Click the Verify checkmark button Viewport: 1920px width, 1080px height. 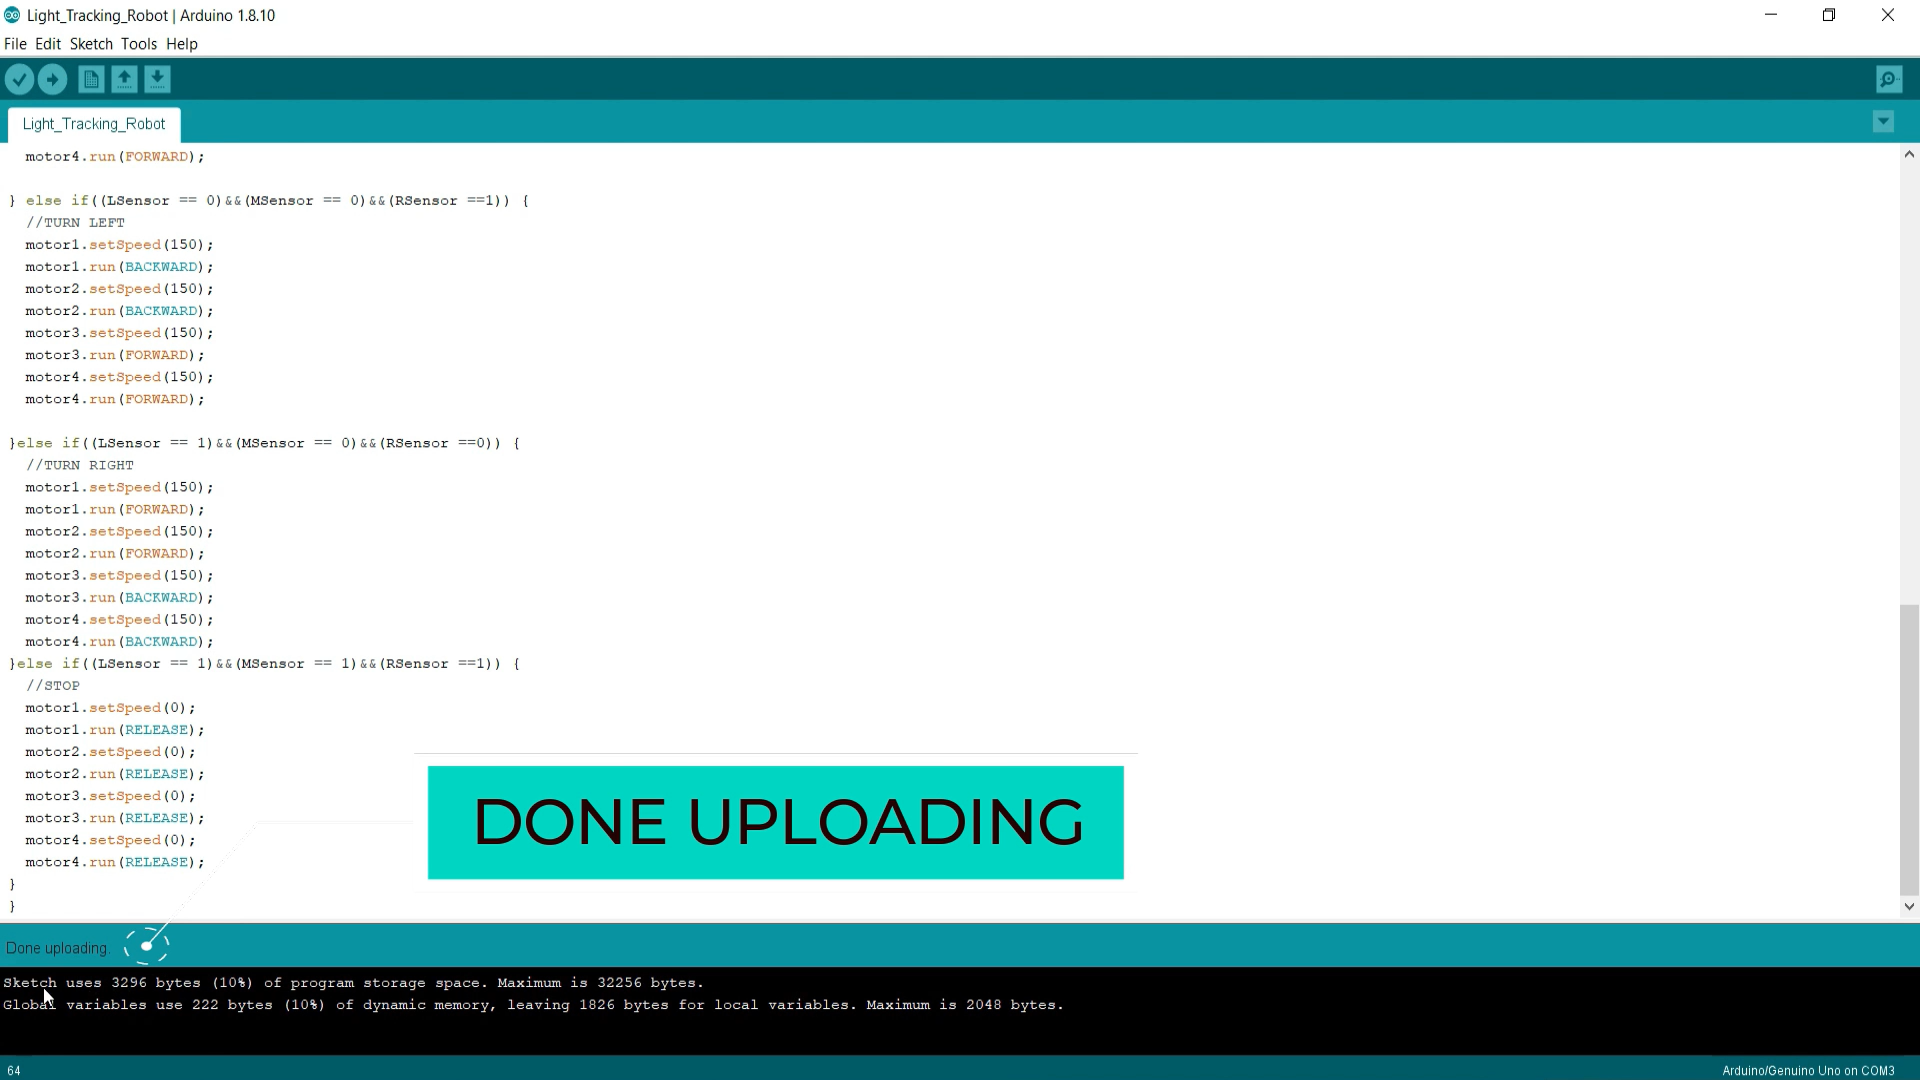tap(19, 79)
